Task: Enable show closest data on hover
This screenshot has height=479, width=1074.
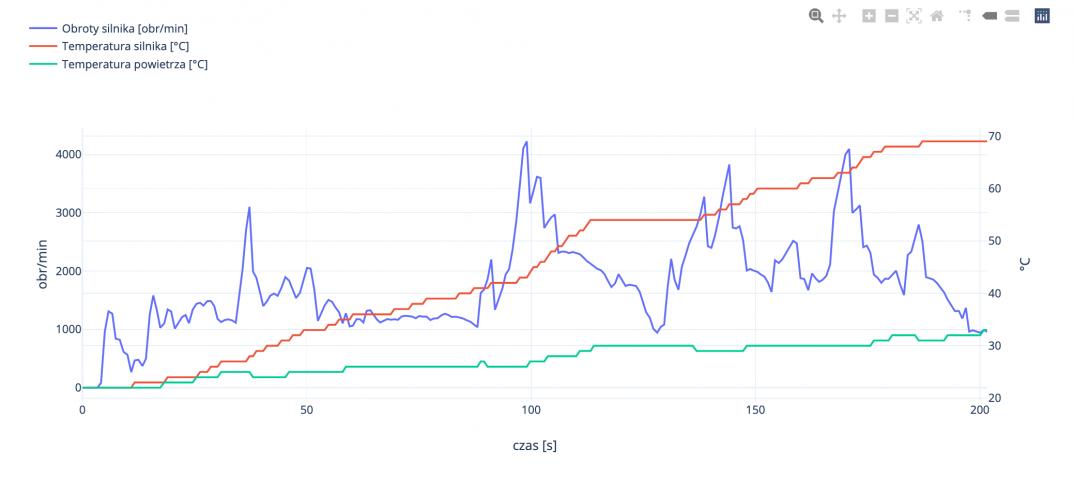Action: [x=989, y=16]
